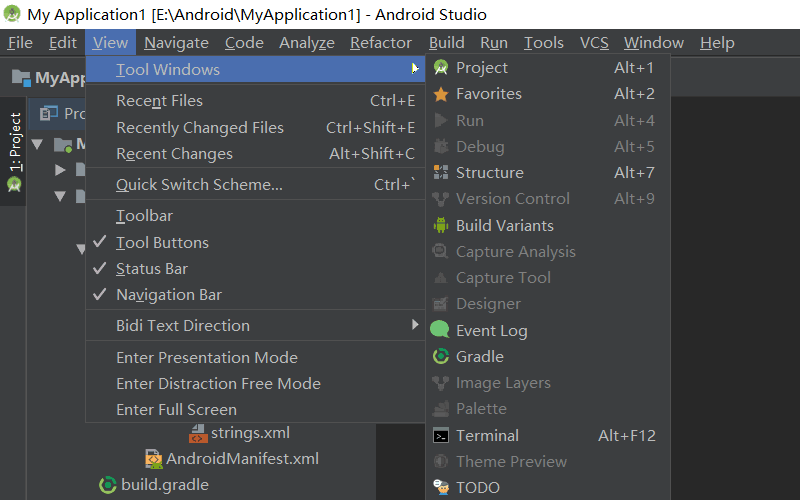The height and width of the screenshot is (500, 800).
Task: Expand the Bidi Text Direction submenu arrow
Action: point(415,324)
